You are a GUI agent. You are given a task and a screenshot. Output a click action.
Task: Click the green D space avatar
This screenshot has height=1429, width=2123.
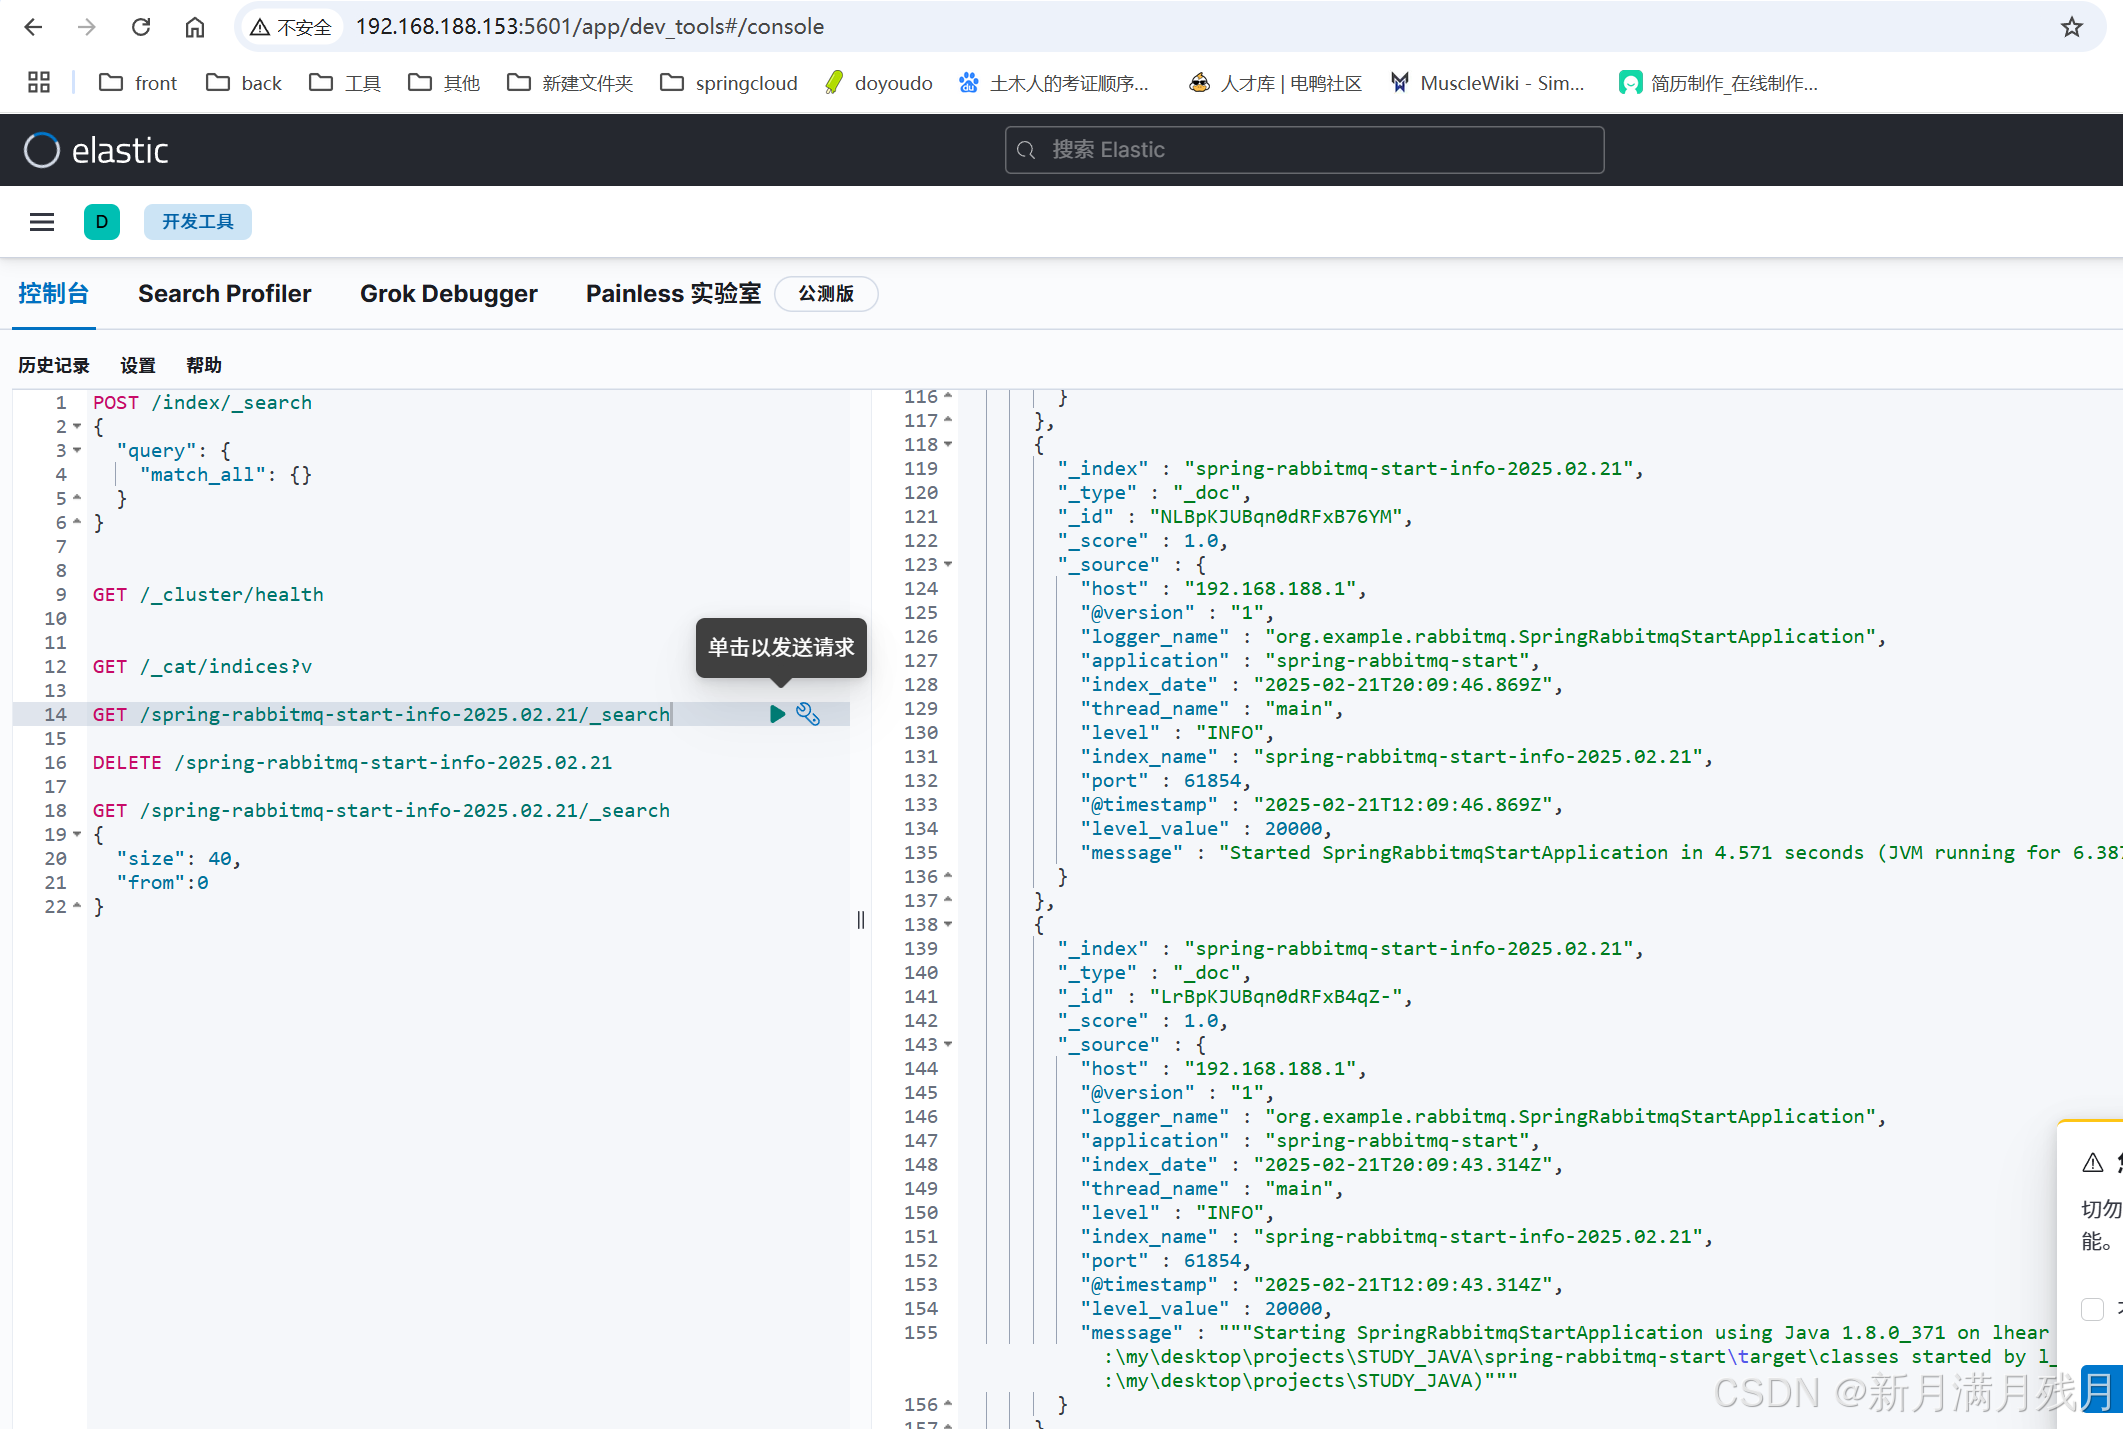pos(101,222)
